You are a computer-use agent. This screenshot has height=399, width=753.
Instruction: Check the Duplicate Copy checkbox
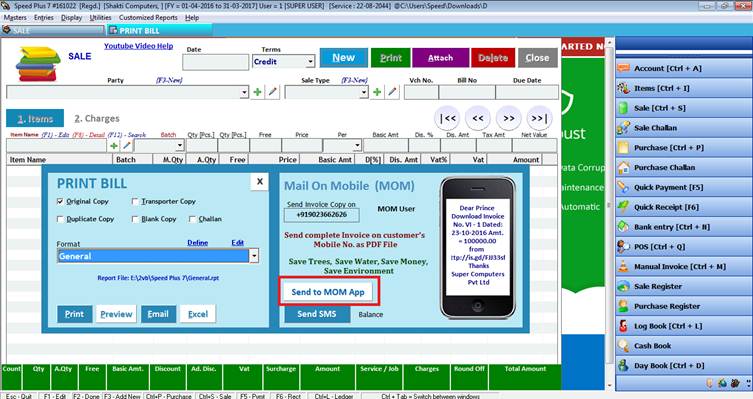(x=60, y=219)
